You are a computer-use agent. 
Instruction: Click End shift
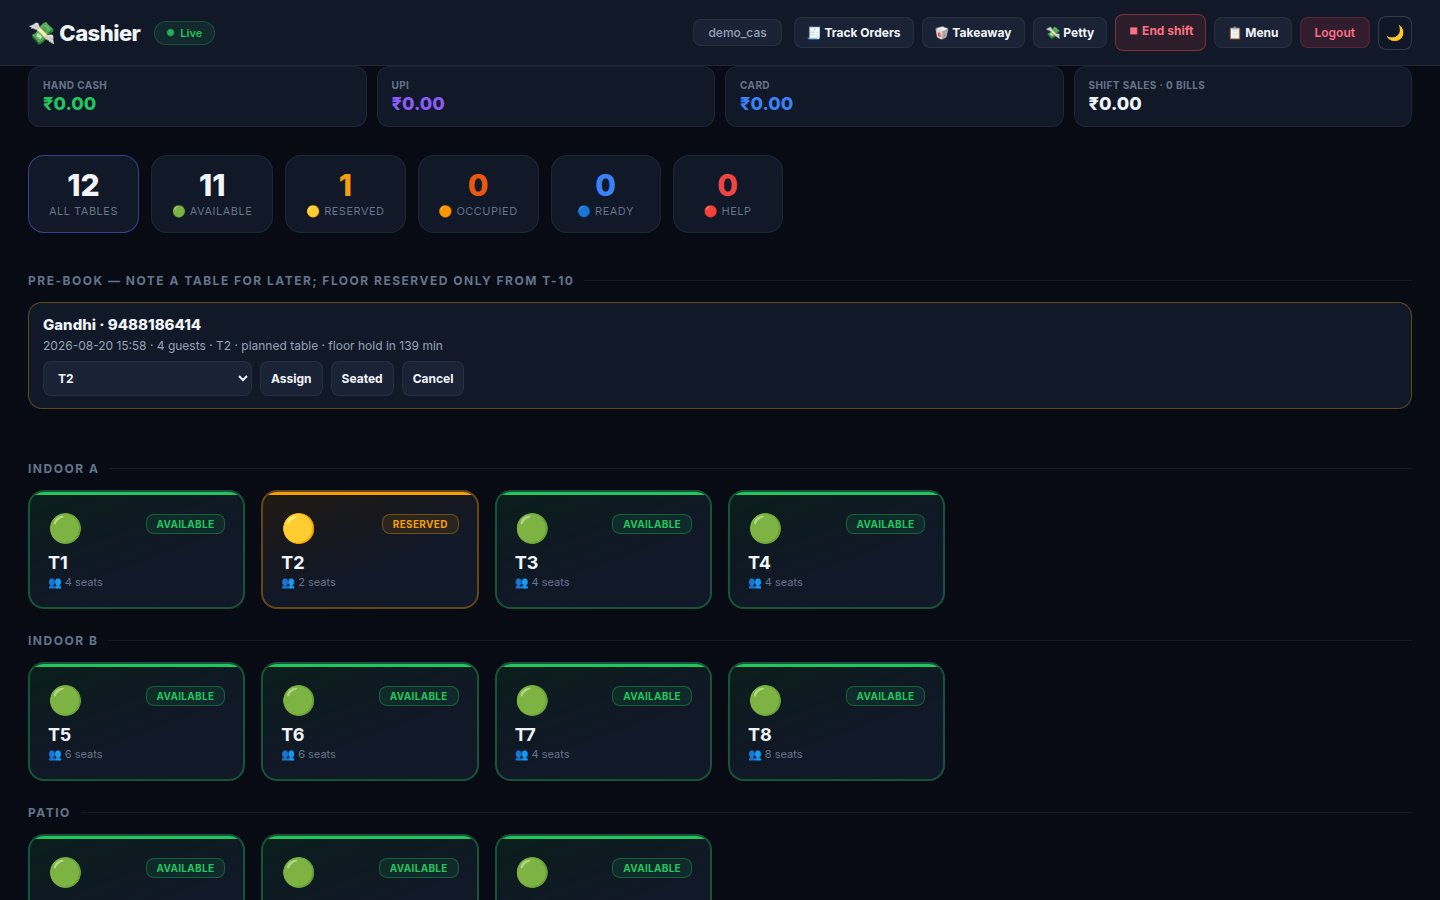click(1160, 32)
